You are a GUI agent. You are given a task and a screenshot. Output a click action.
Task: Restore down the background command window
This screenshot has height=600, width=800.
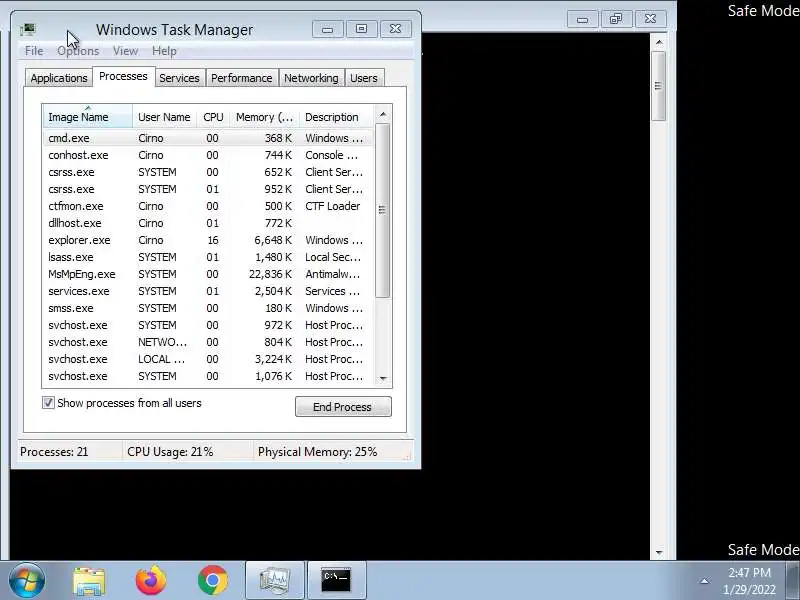click(x=616, y=19)
